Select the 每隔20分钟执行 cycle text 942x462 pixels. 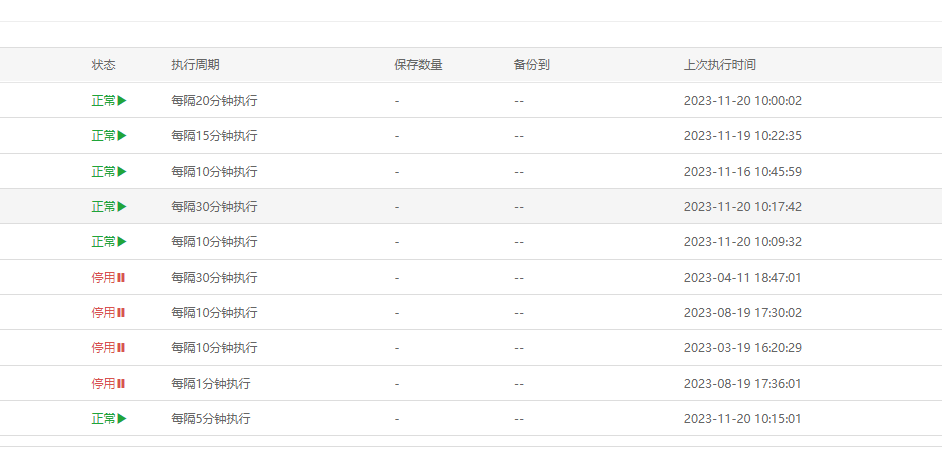pos(214,101)
